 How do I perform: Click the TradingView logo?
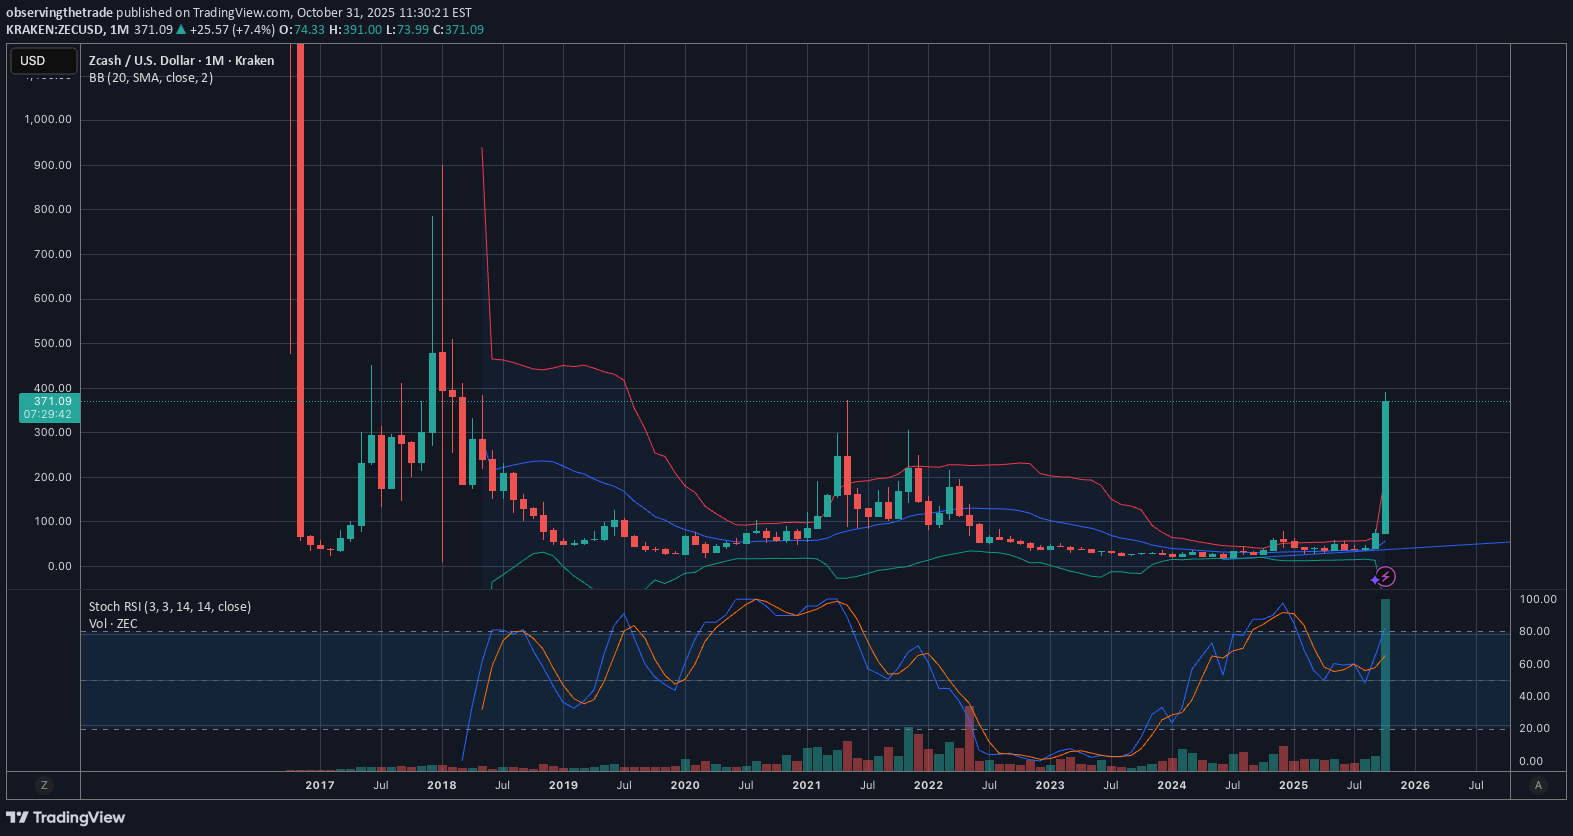click(66, 817)
